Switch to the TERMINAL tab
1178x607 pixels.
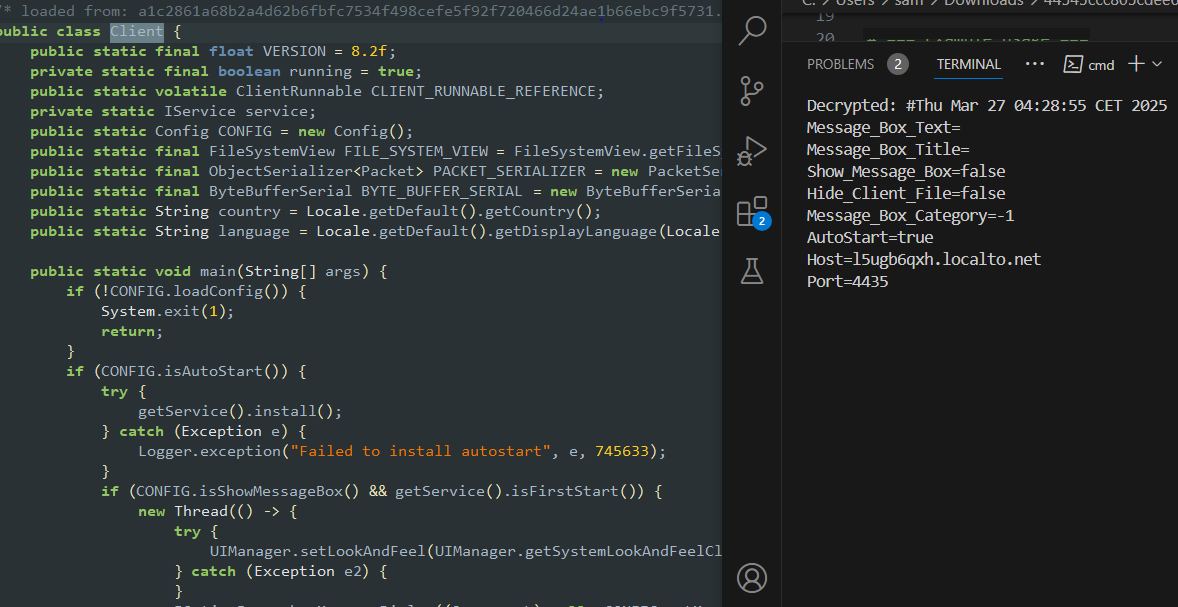pyautogui.click(x=968, y=65)
